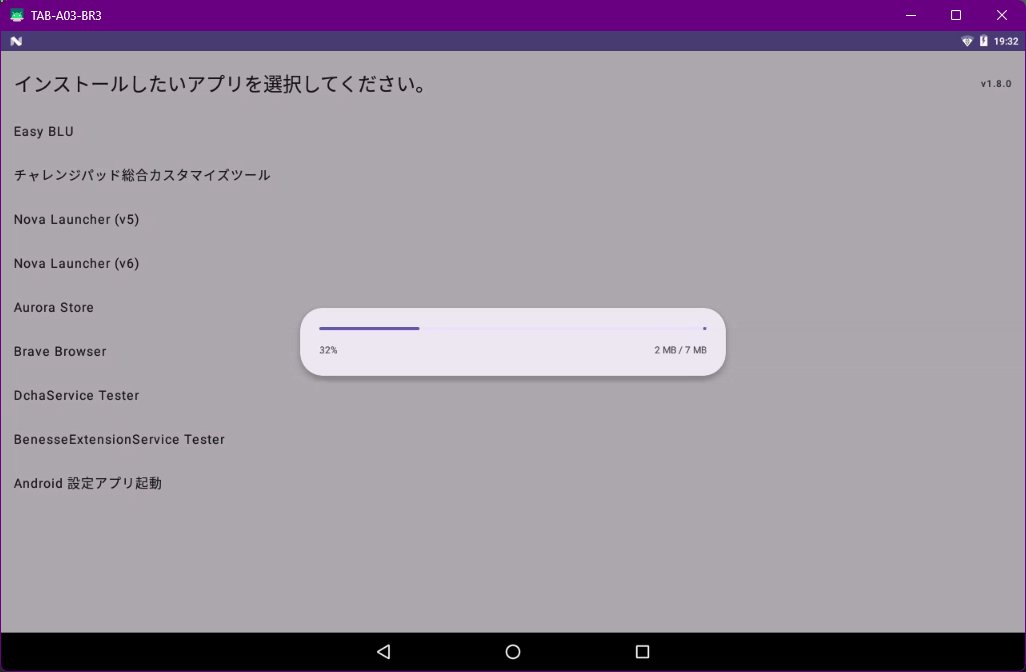Screen dimensions: 1026x672
Task: Click the v1.8.0 version label
Action: coord(996,84)
